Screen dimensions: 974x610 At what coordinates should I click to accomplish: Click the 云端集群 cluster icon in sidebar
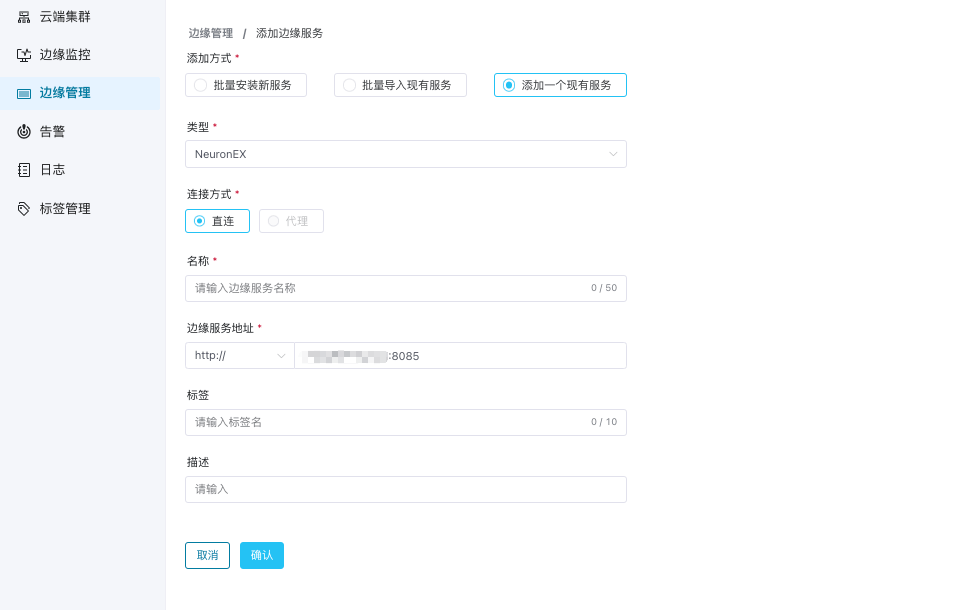coord(24,17)
